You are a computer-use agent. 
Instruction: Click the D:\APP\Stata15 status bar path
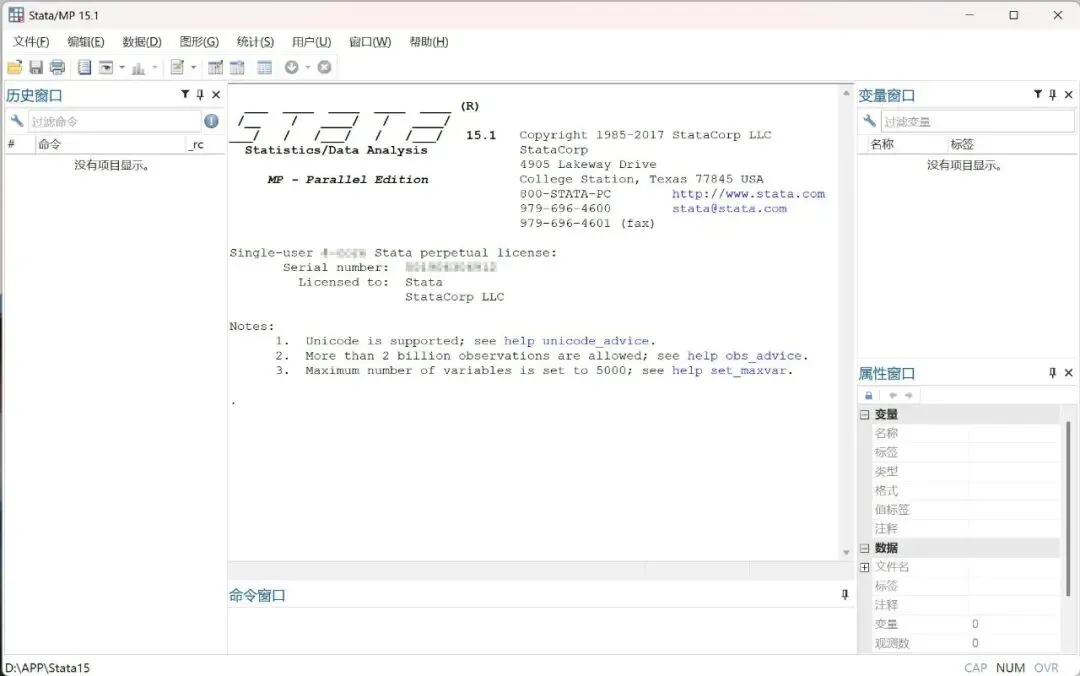(48, 668)
